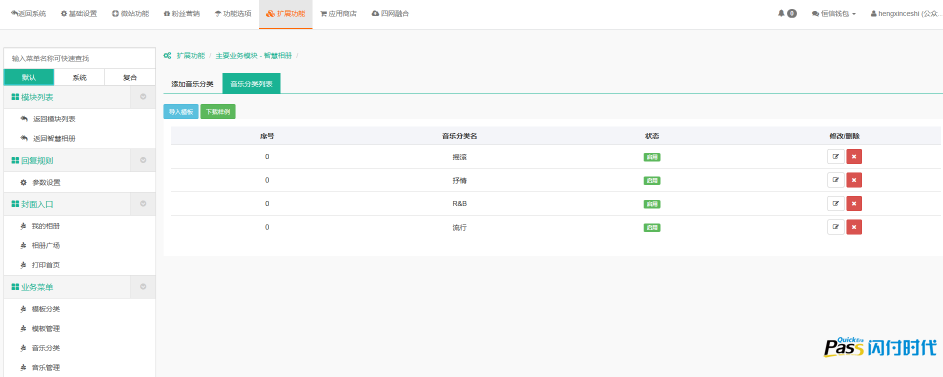Collapse the 模块列表 section arrow
This screenshot has height=377, width=943.
click(143, 97)
